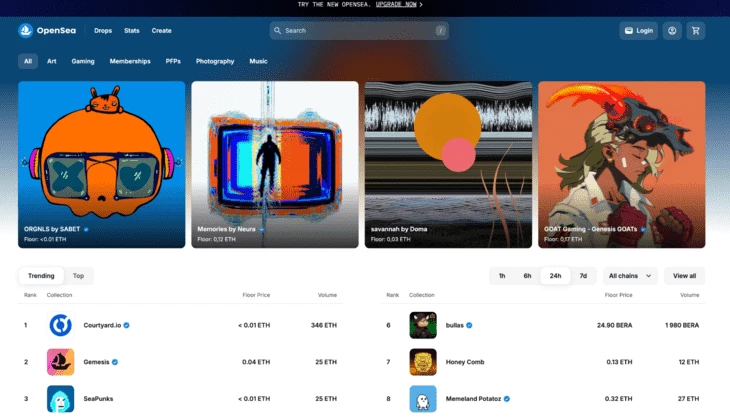Image resolution: width=730 pixels, height=418 pixels.
Task: Select the Memberships category tab
Action: click(x=130, y=61)
